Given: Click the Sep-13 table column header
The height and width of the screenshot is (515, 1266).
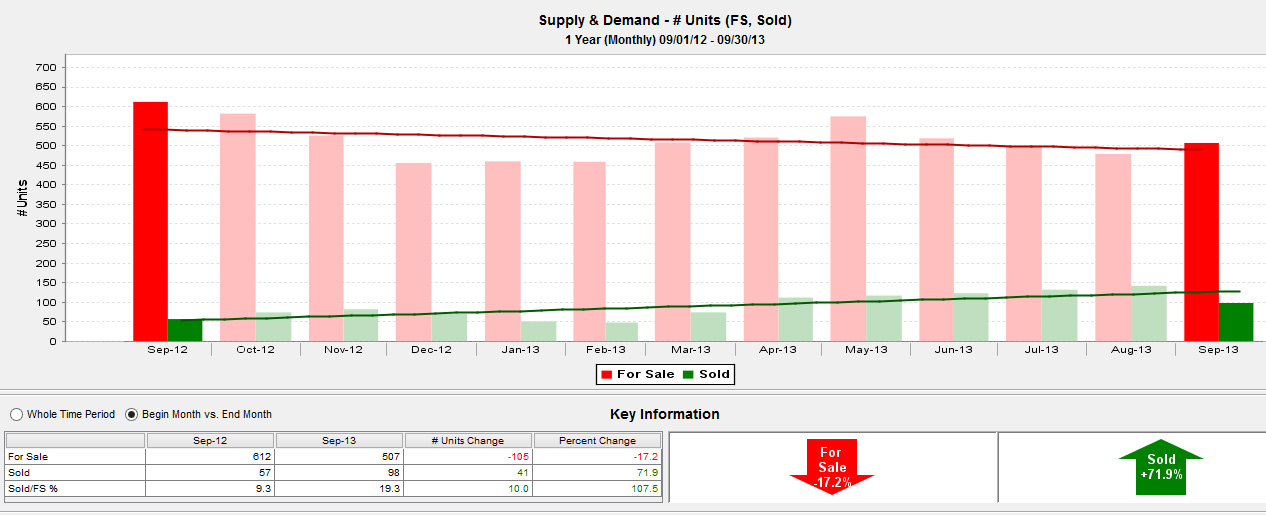Looking at the screenshot, I should [340, 440].
